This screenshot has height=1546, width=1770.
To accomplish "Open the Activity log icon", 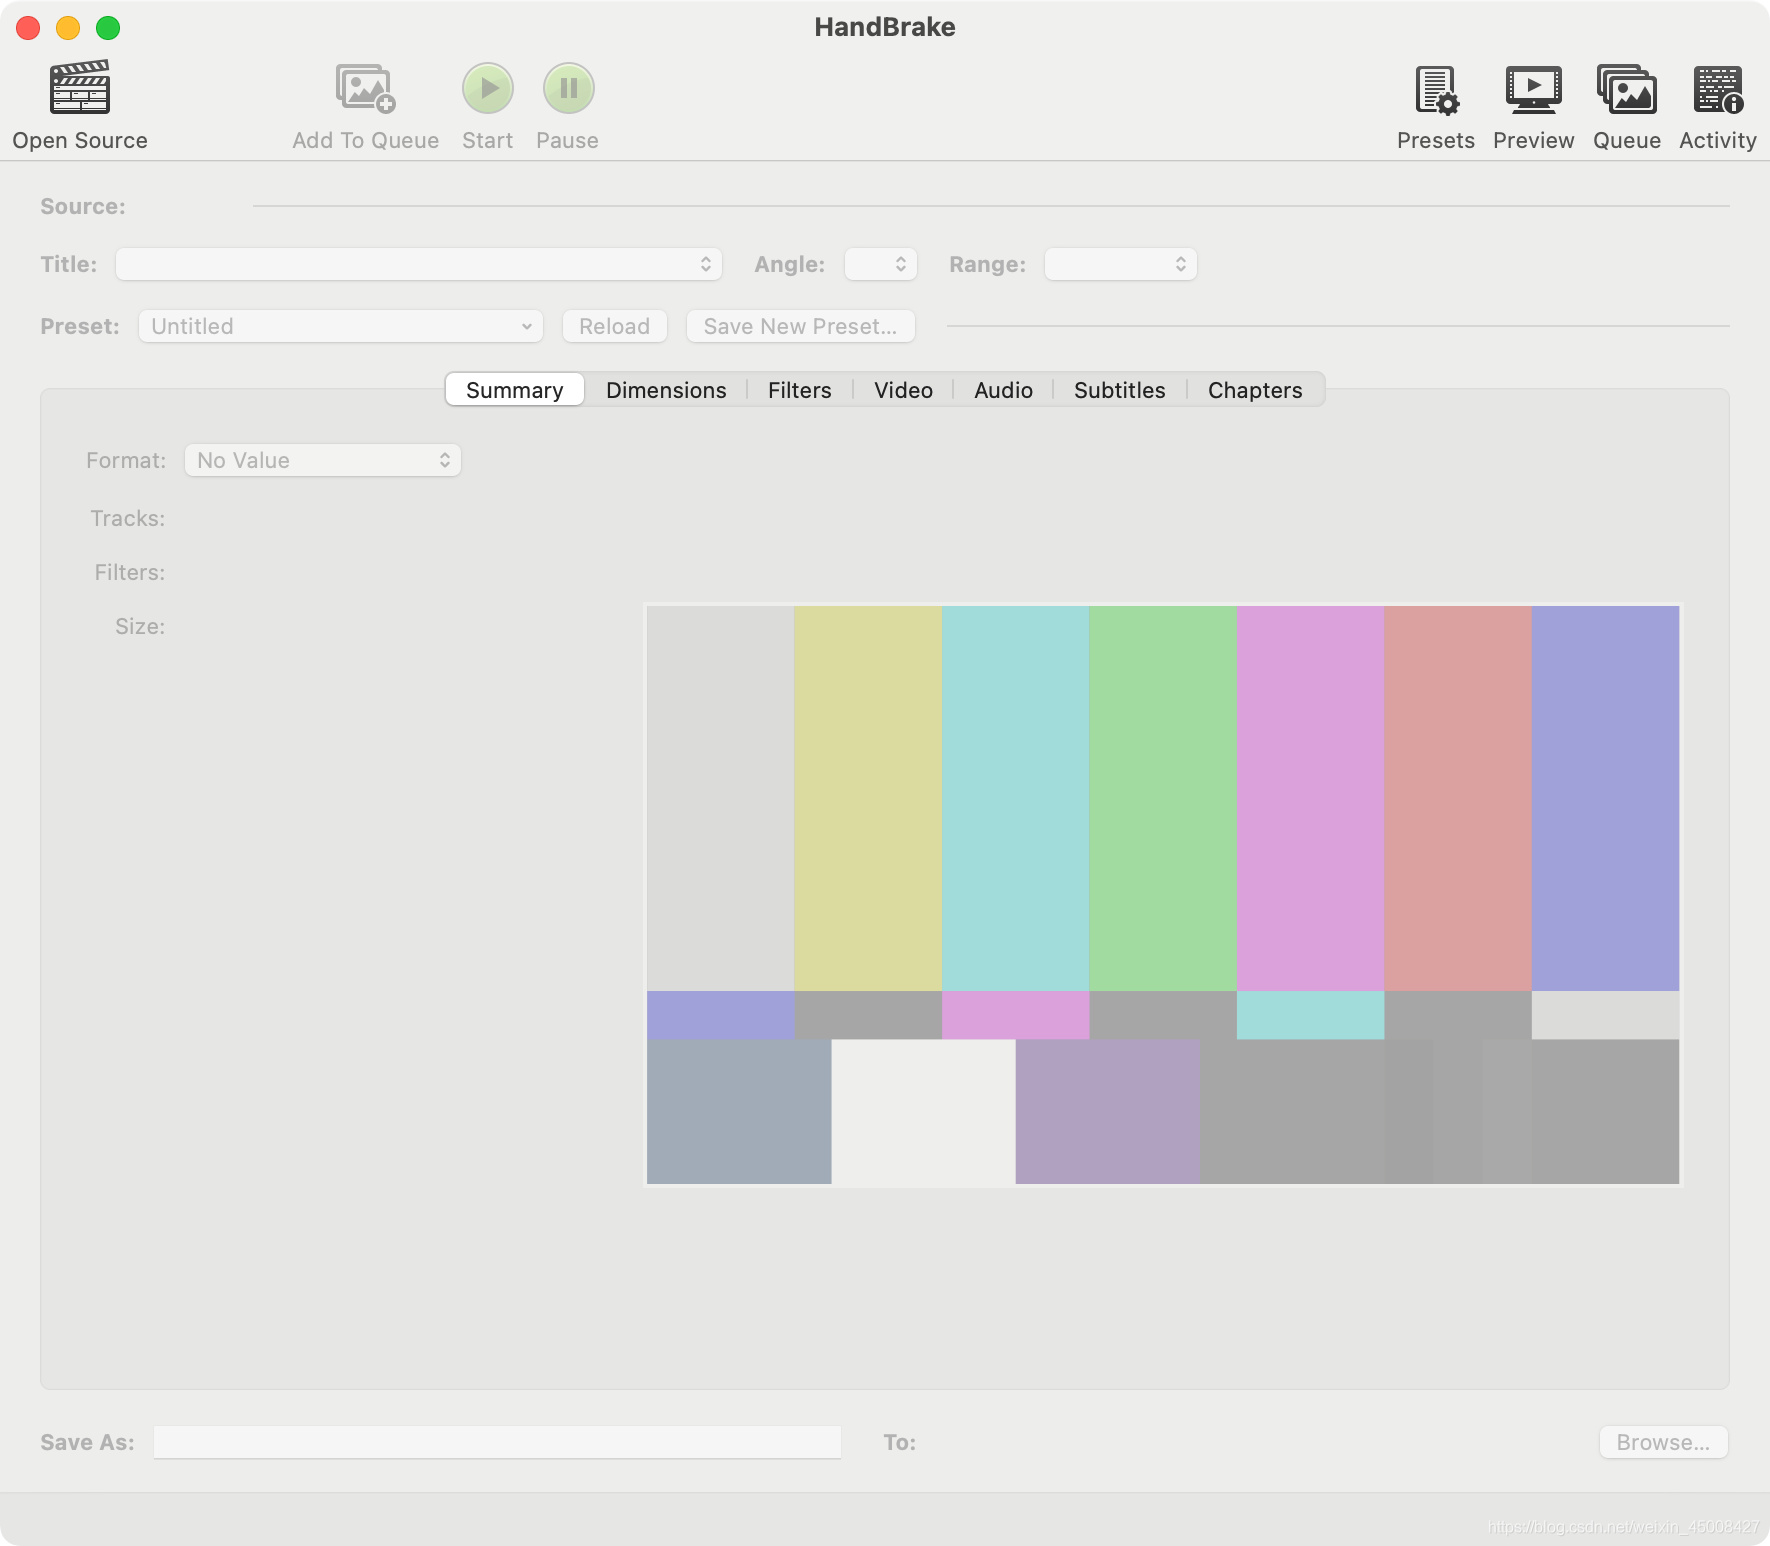I will pyautogui.click(x=1718, y=90).
